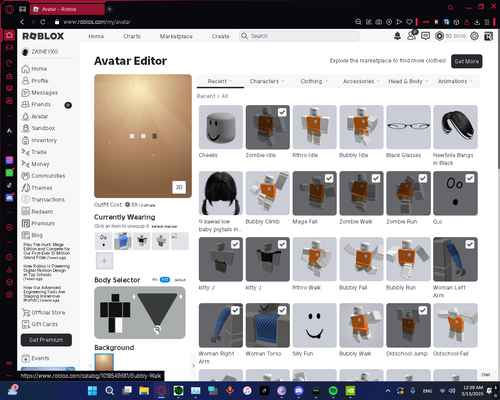500x400 pixels.
Task: Expand the Head & Body dropdown
Action: pyautogui.click(x=408, y=81)
